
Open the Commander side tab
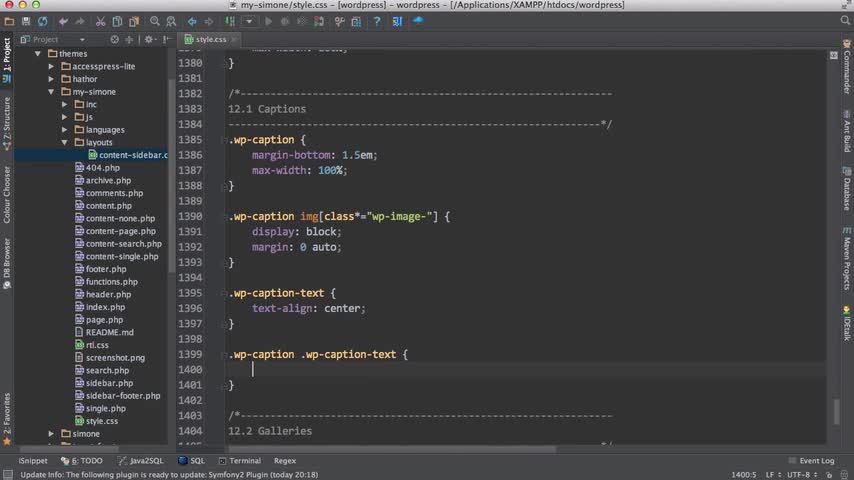click(847, 66)
